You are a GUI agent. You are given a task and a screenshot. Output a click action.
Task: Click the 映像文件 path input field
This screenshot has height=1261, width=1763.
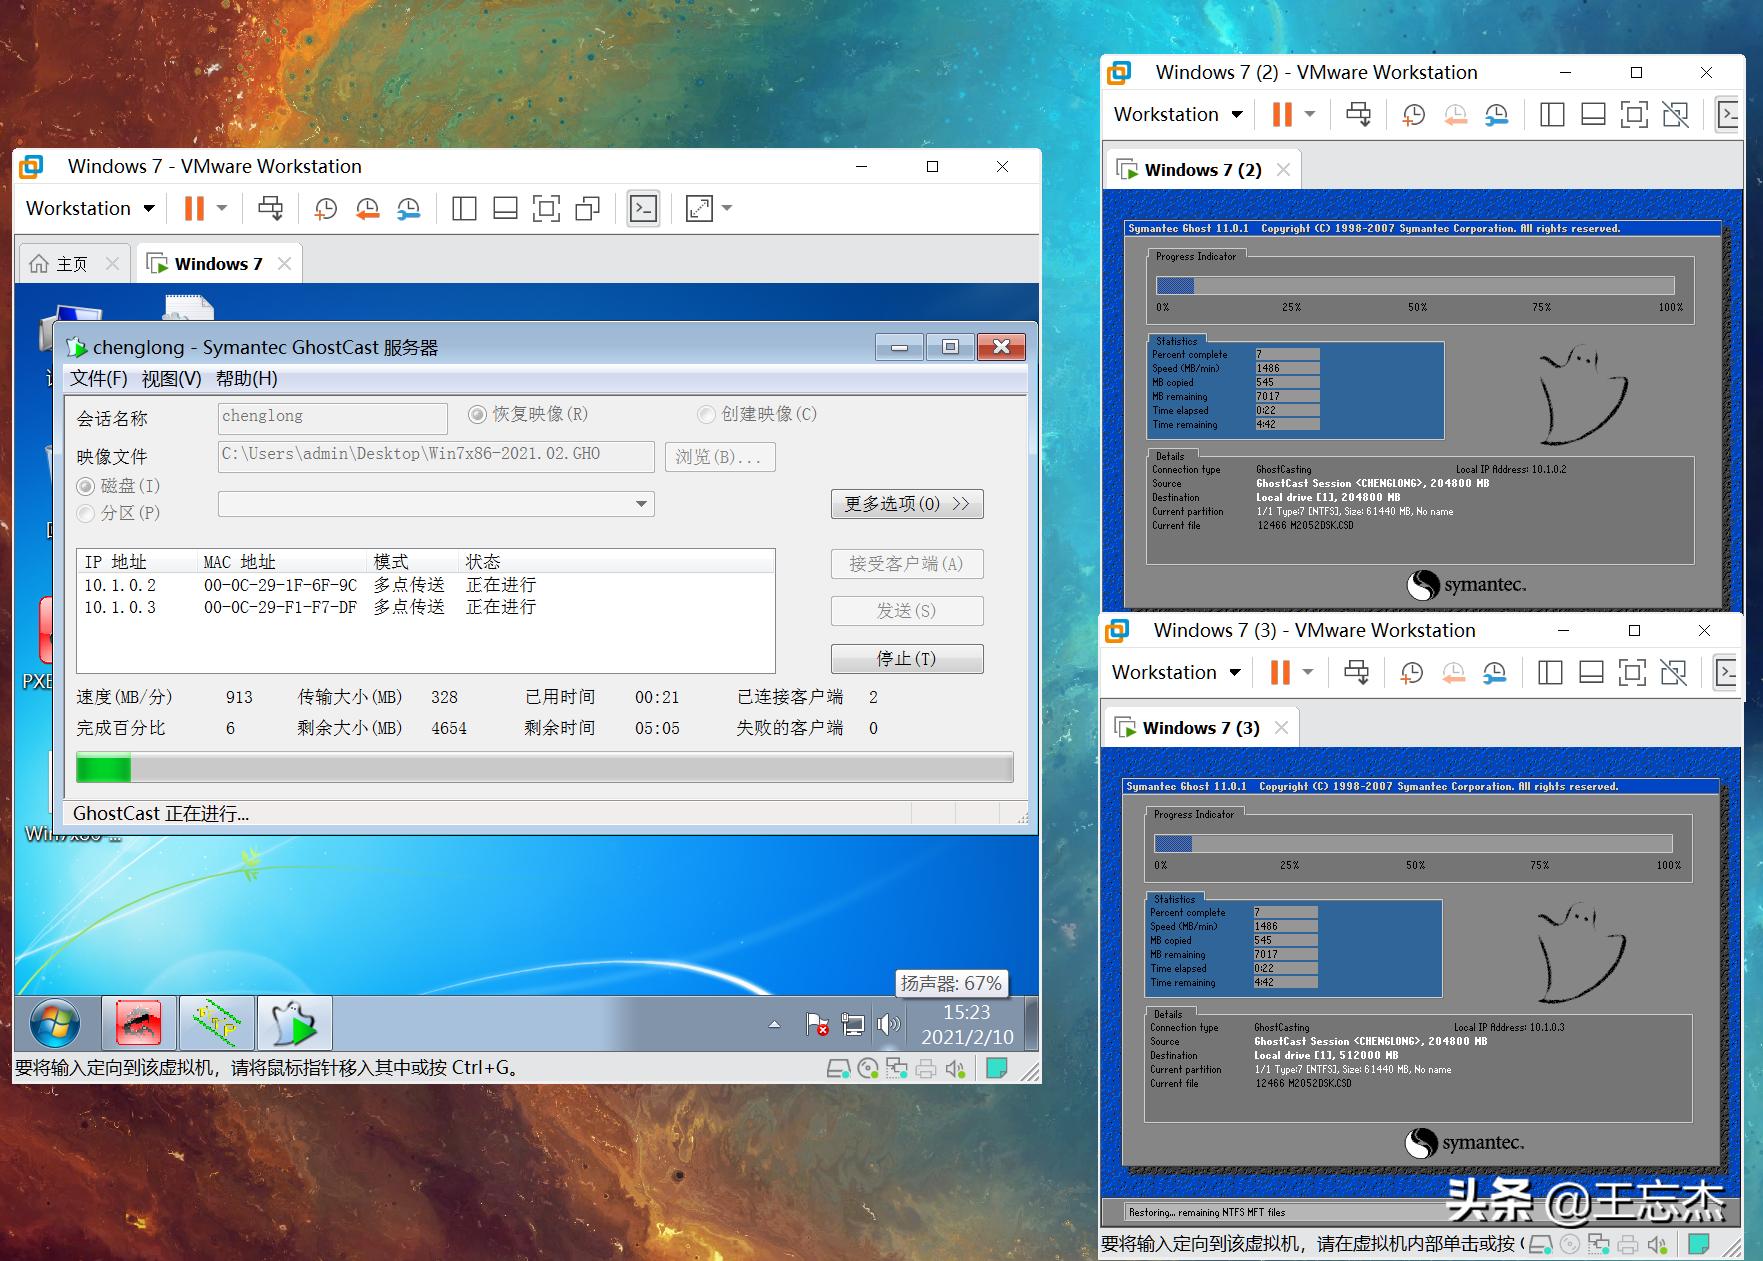pos(435,455)
